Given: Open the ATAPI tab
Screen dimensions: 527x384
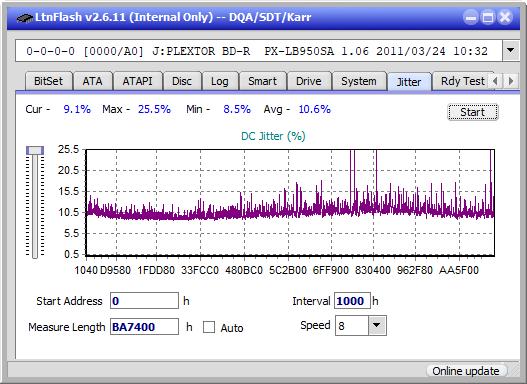Looking at the screenshot, I should click(x=137, y=81).
